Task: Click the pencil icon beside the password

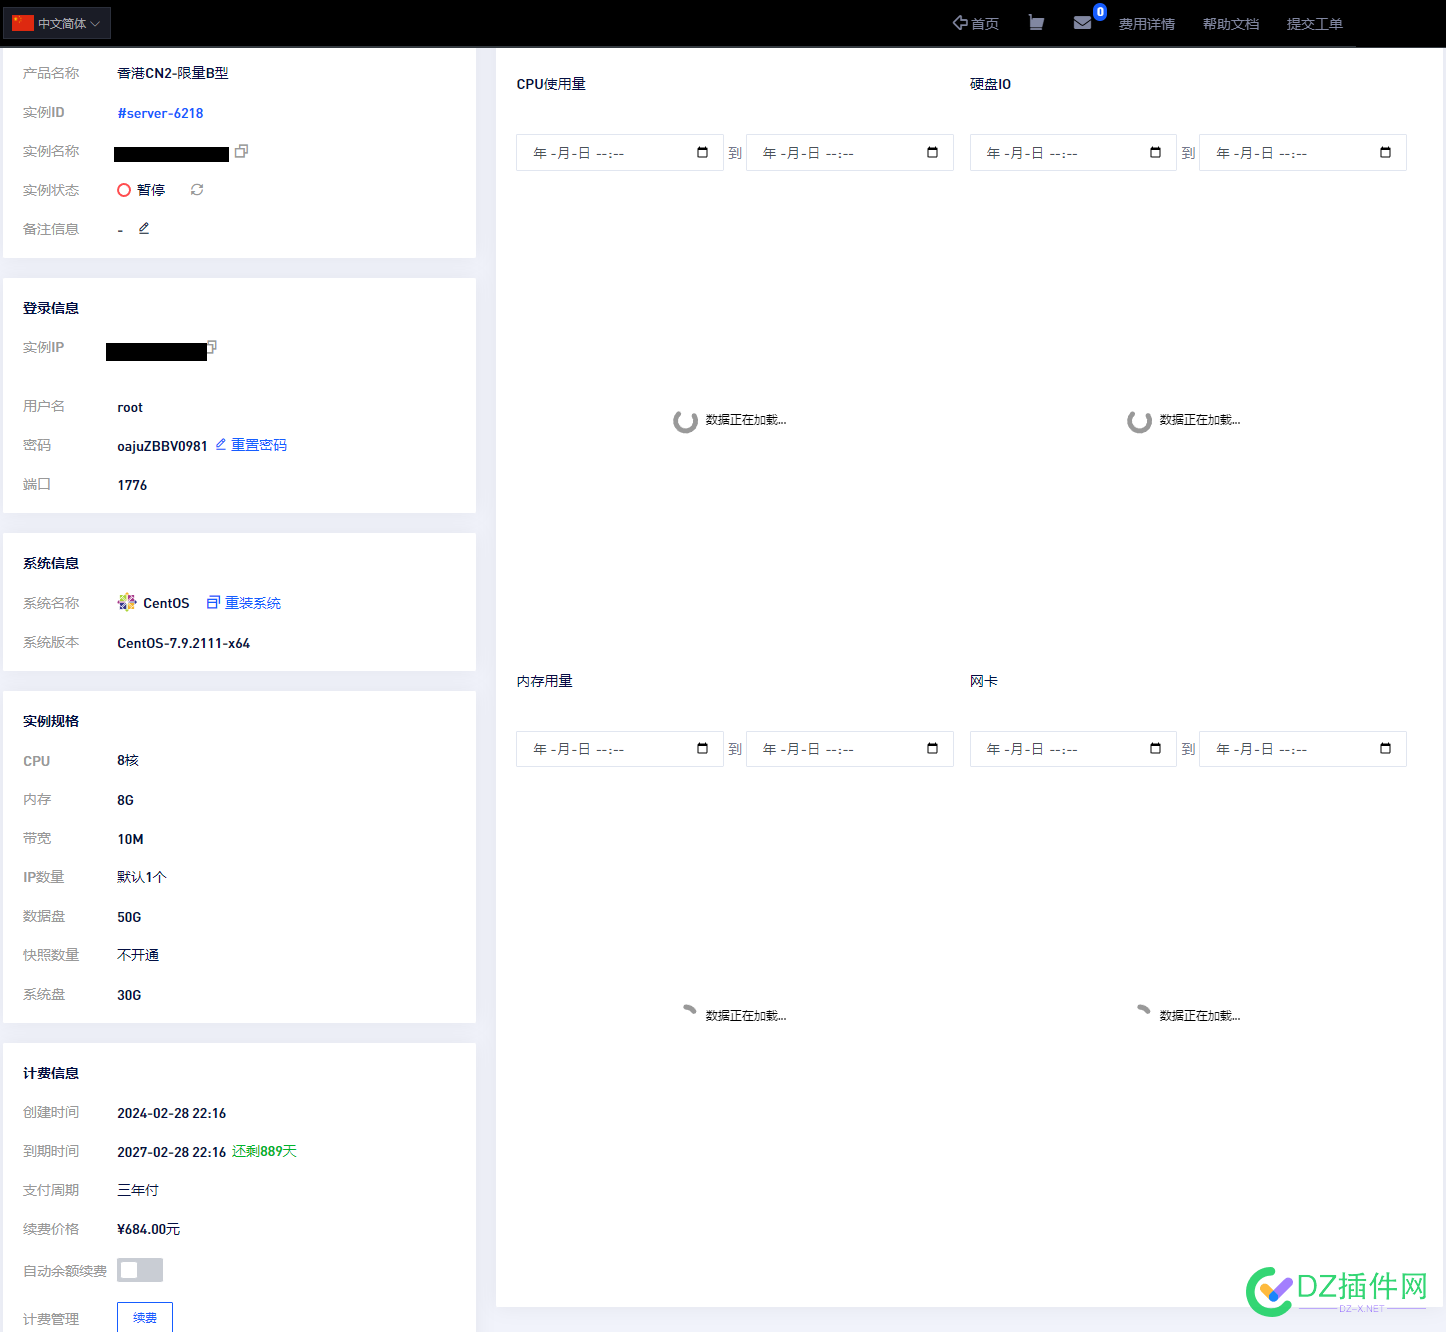Action: pos(221,445)
